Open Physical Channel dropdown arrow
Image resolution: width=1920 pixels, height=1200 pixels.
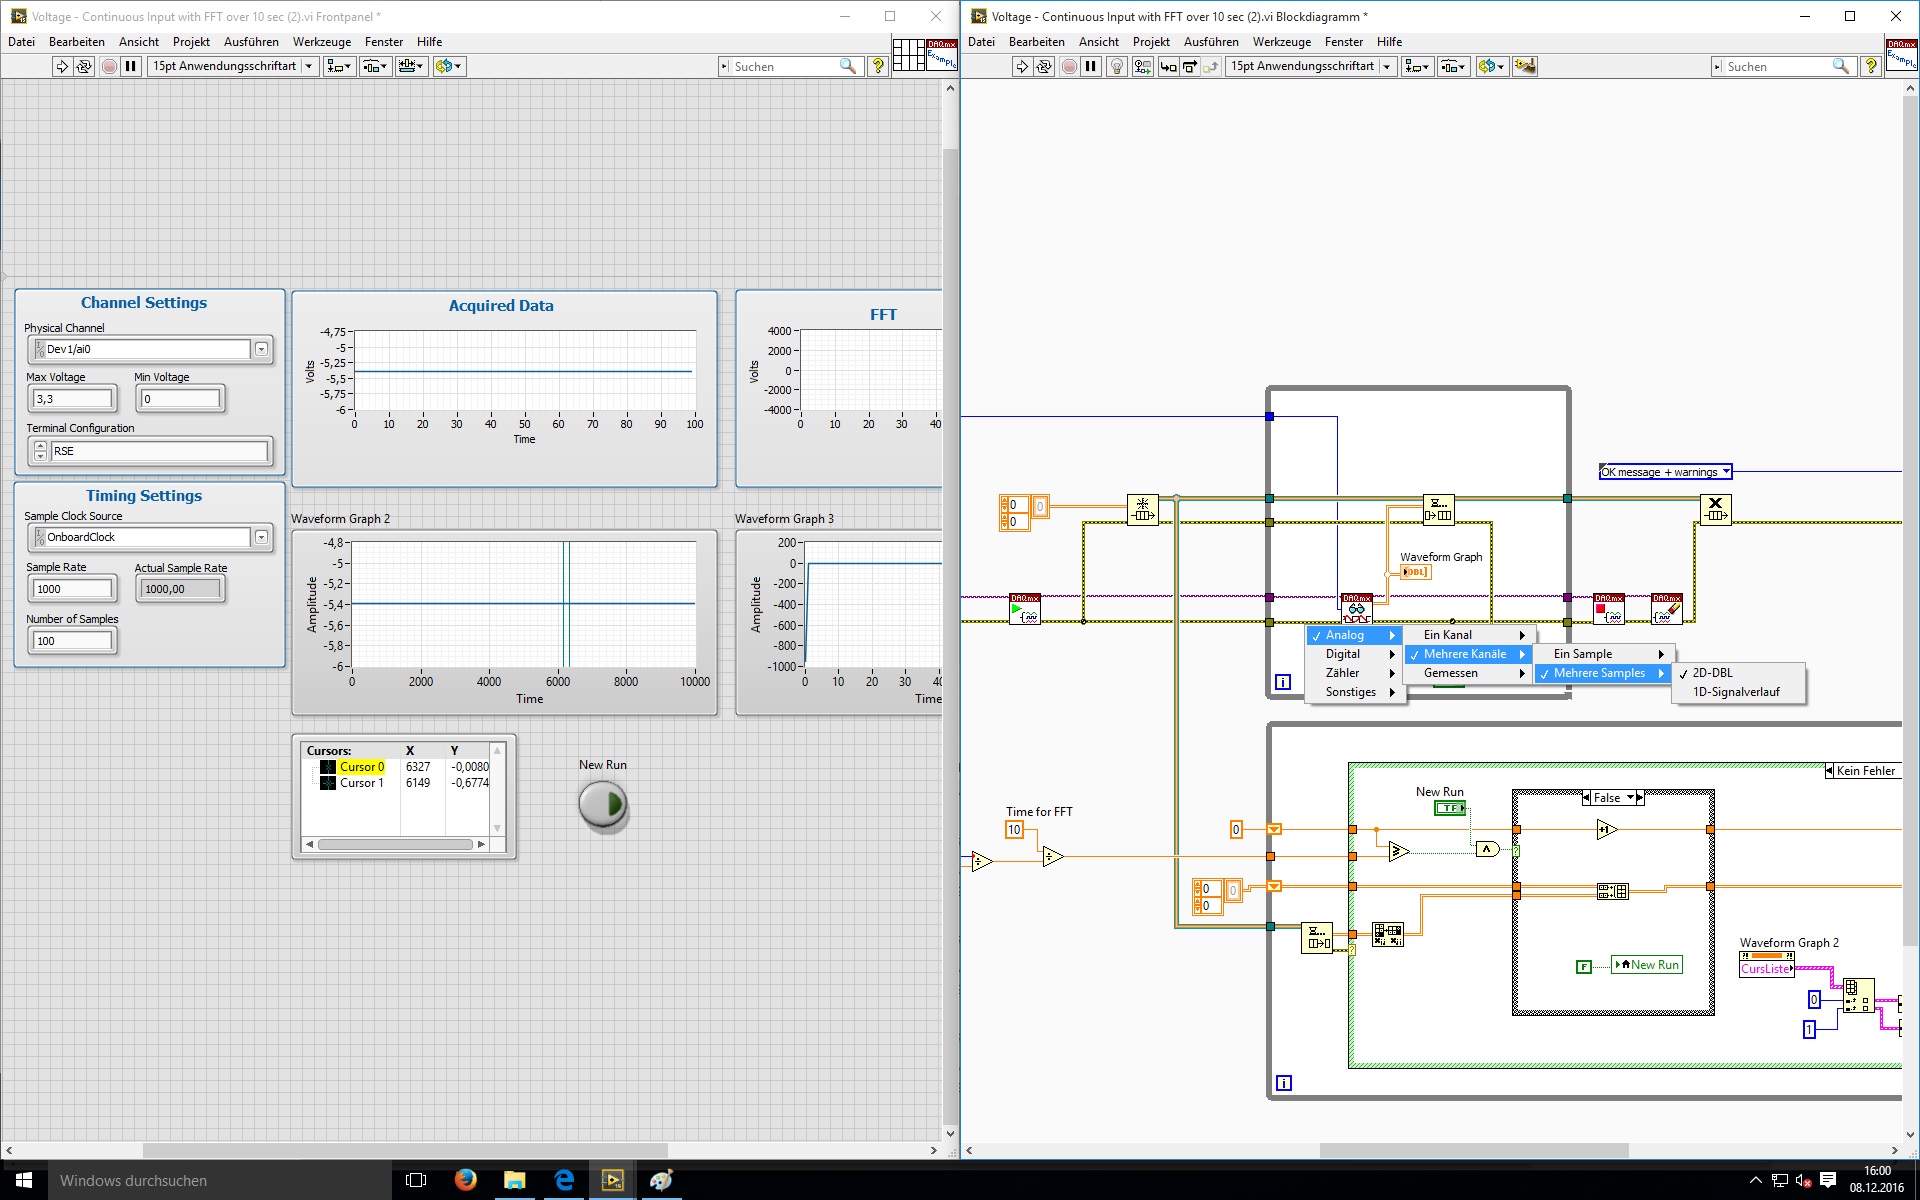[261, 349]
